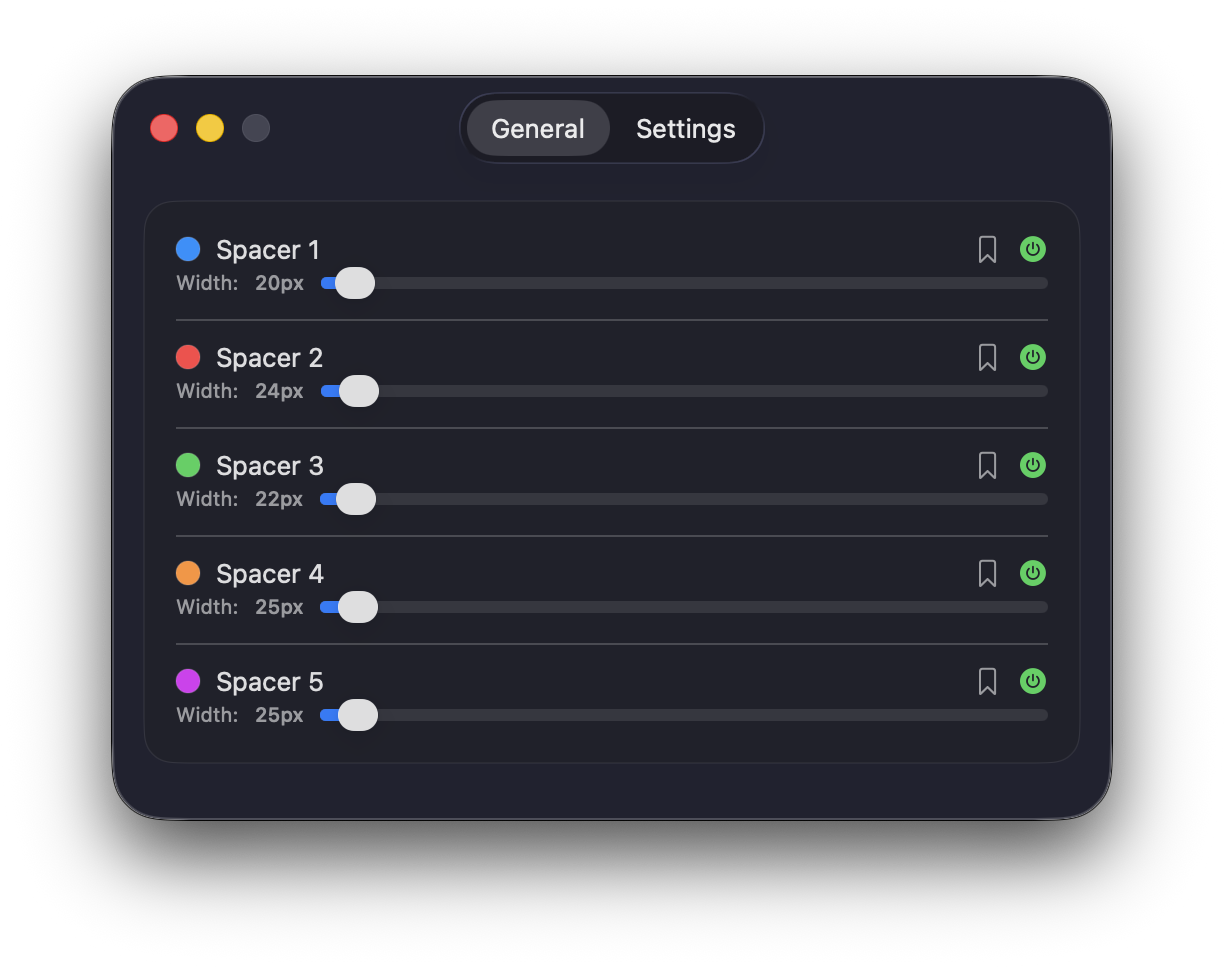Click the bookmark icon for Spacer 1

pos(987,250)
